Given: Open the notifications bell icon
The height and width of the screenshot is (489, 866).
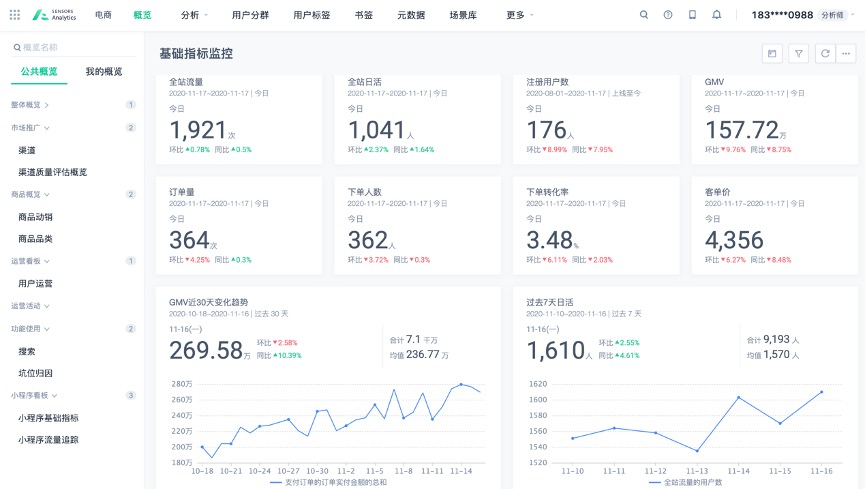Looking at the screenshot, I should (716, 15).
